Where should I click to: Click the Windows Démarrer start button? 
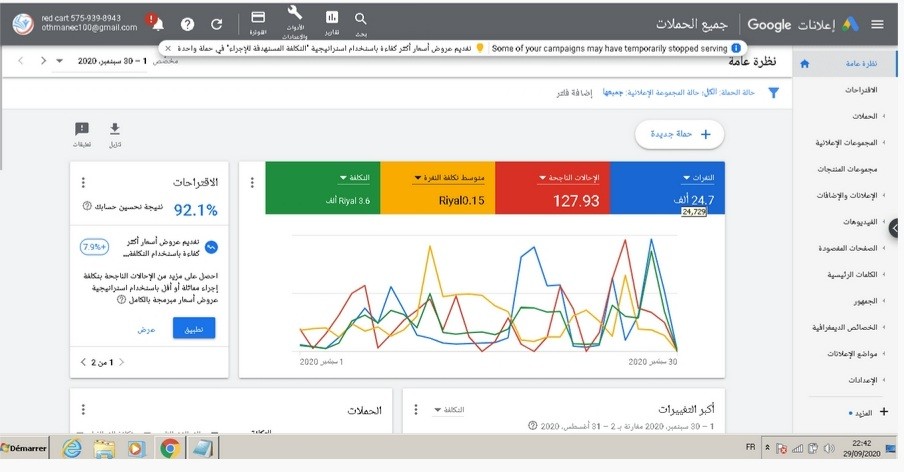24,448
